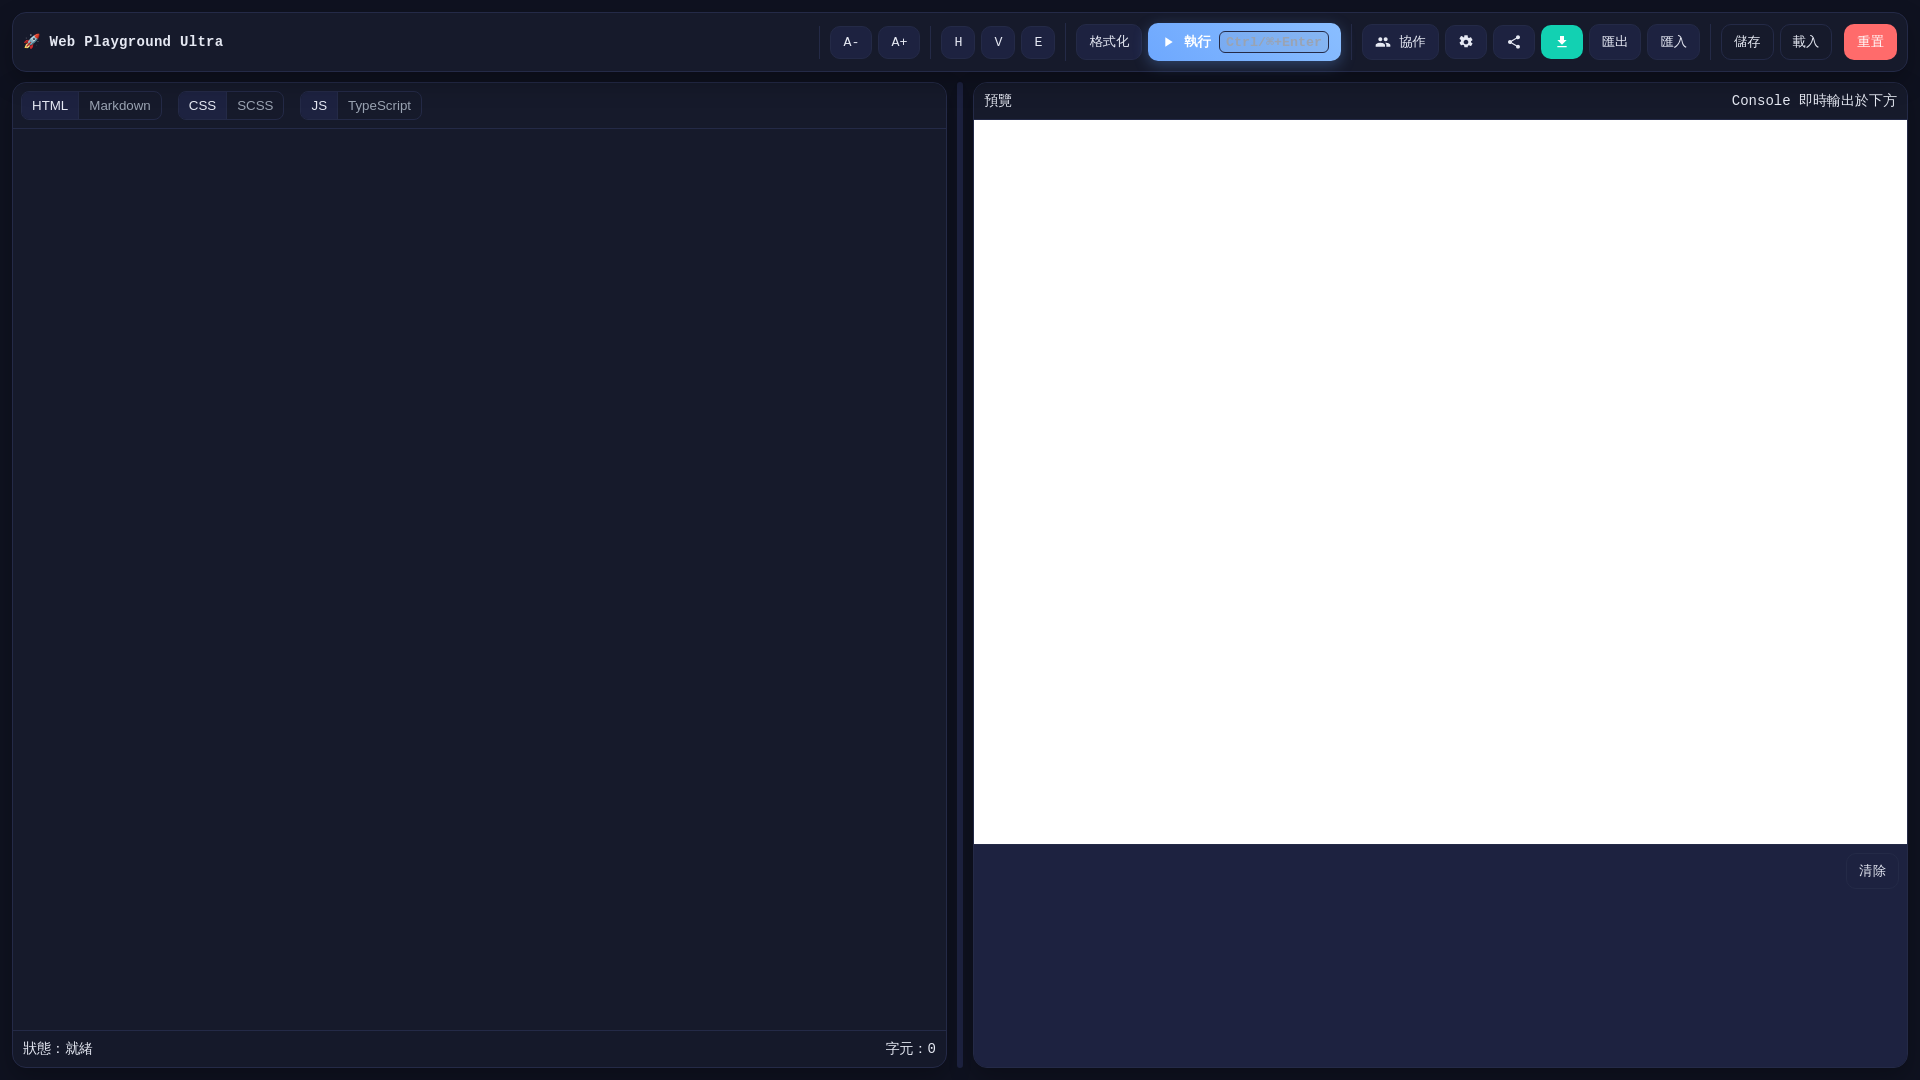The image size is (1920, 1080).
Task: Open settings via the gear icon
Action: 1466,42
